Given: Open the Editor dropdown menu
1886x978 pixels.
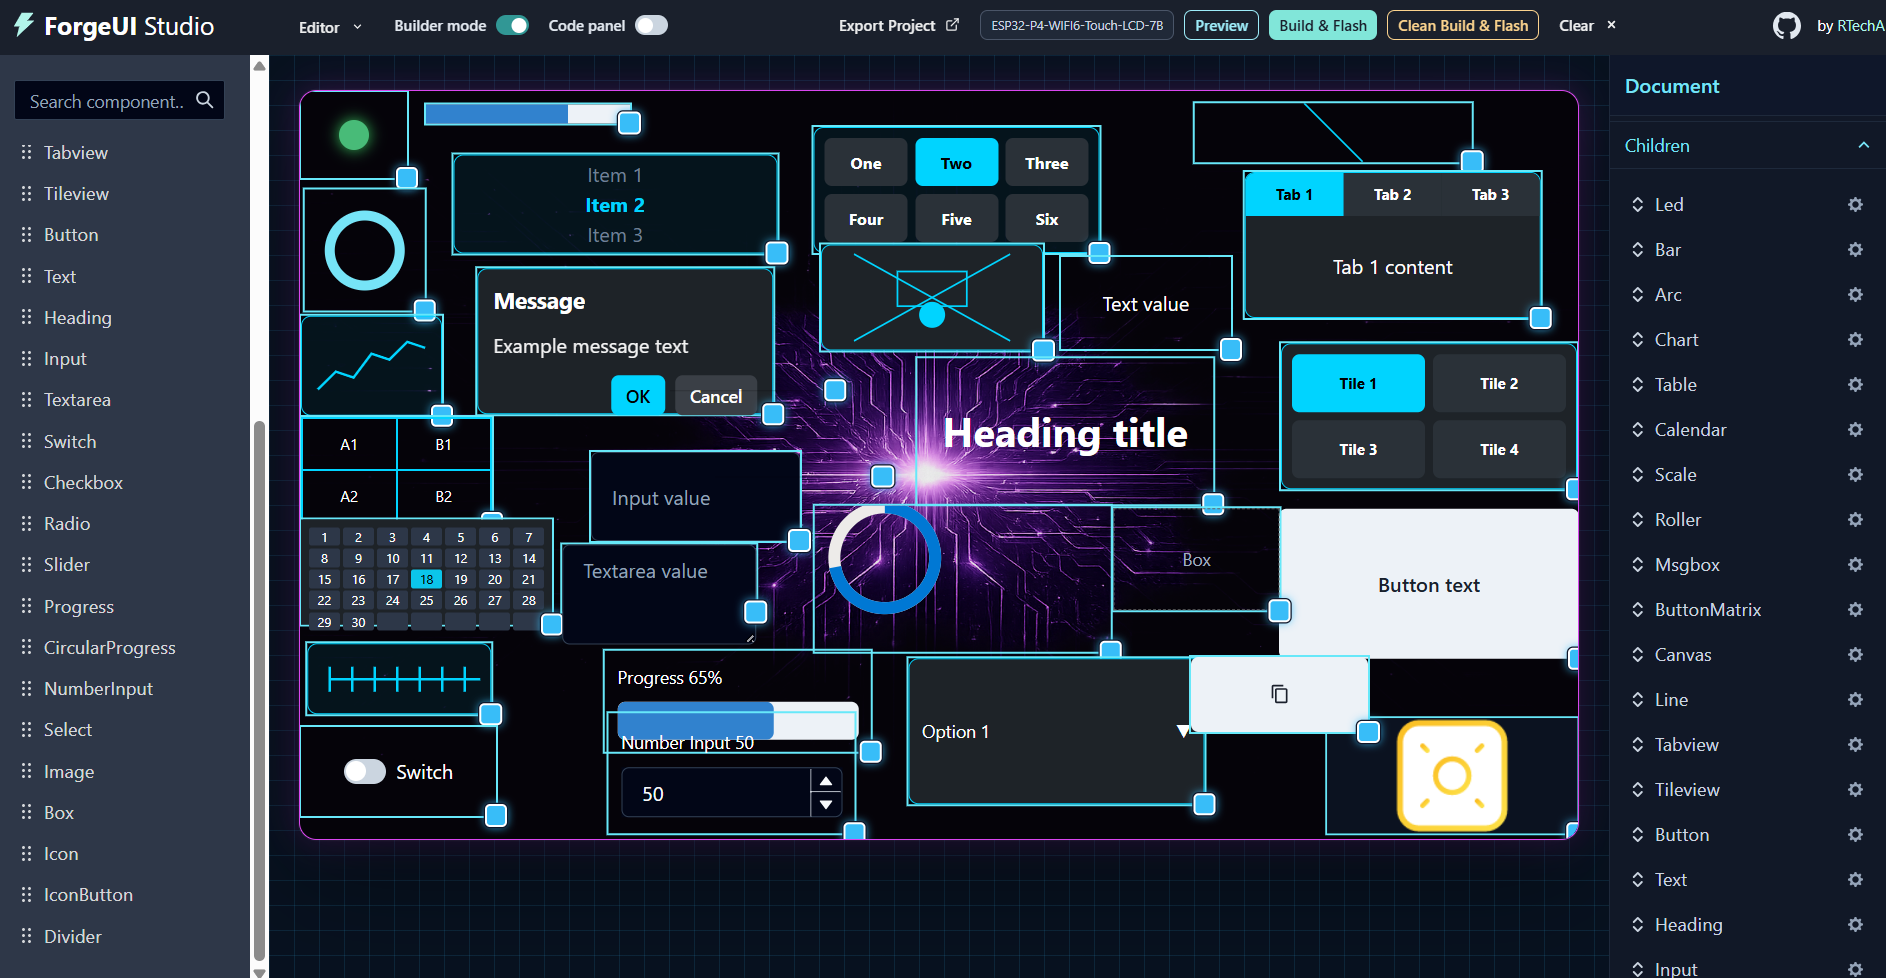Looking at the screenshot, I should click(x=330, y=27).
